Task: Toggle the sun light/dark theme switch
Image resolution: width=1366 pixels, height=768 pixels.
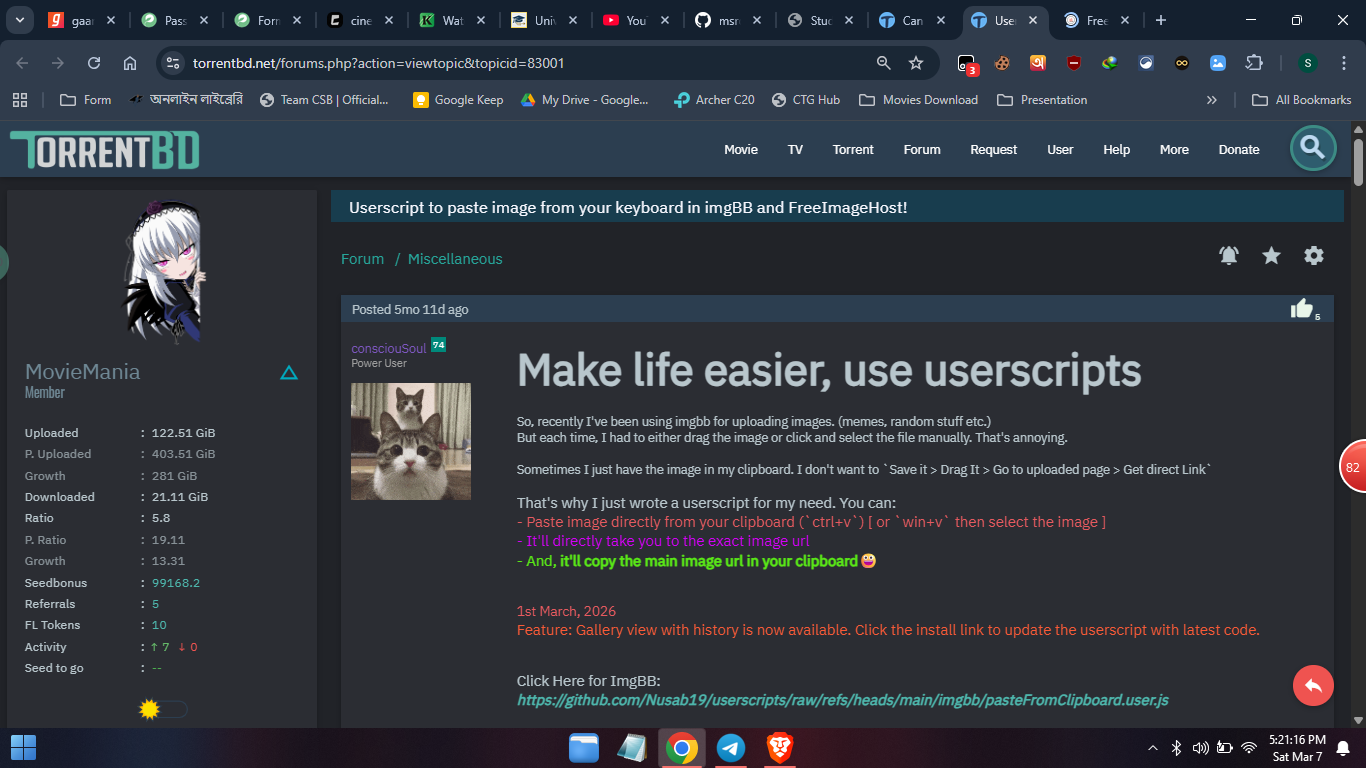Action: click(x=162, y=709)
